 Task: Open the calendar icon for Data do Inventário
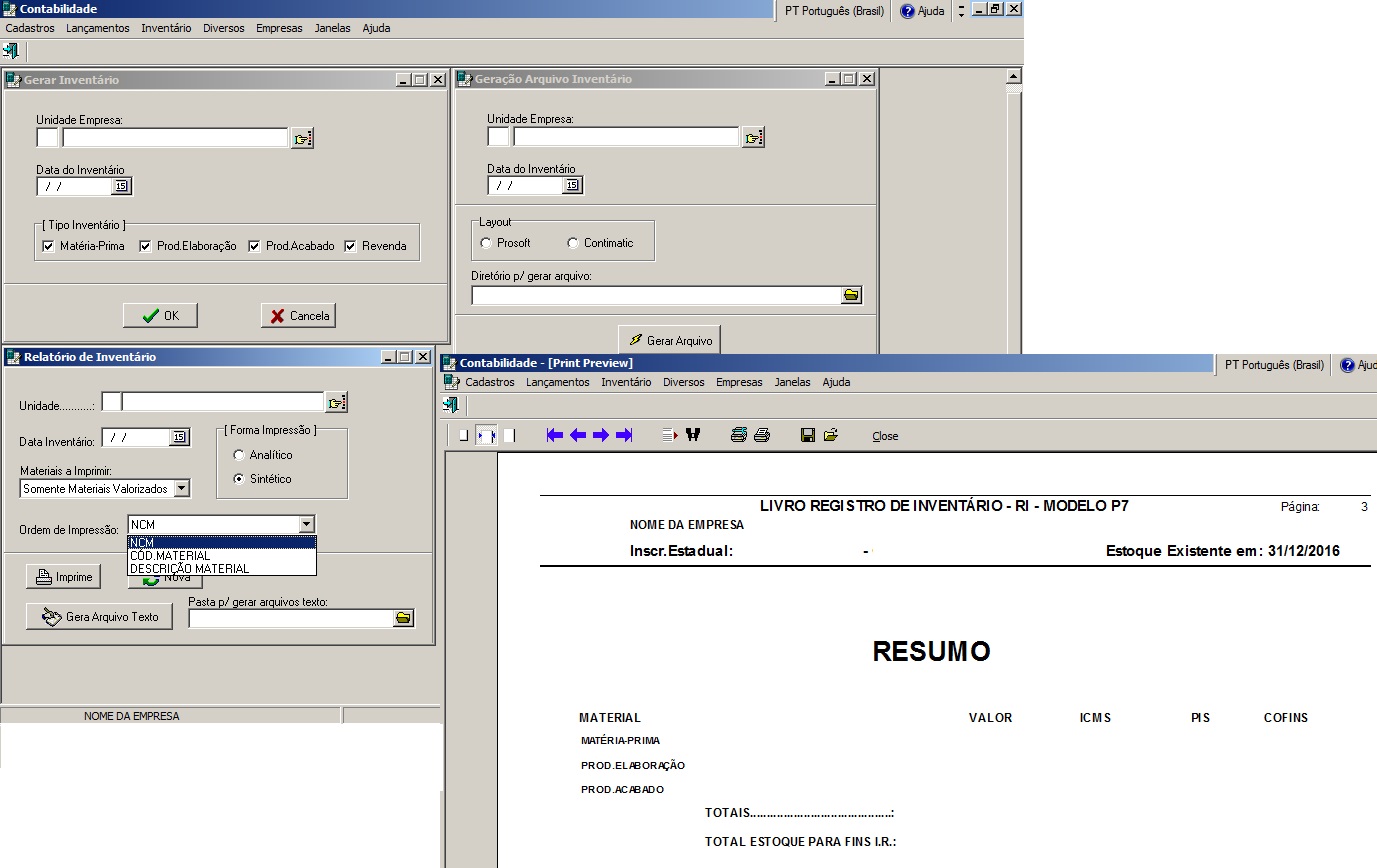tap(123, 186)
